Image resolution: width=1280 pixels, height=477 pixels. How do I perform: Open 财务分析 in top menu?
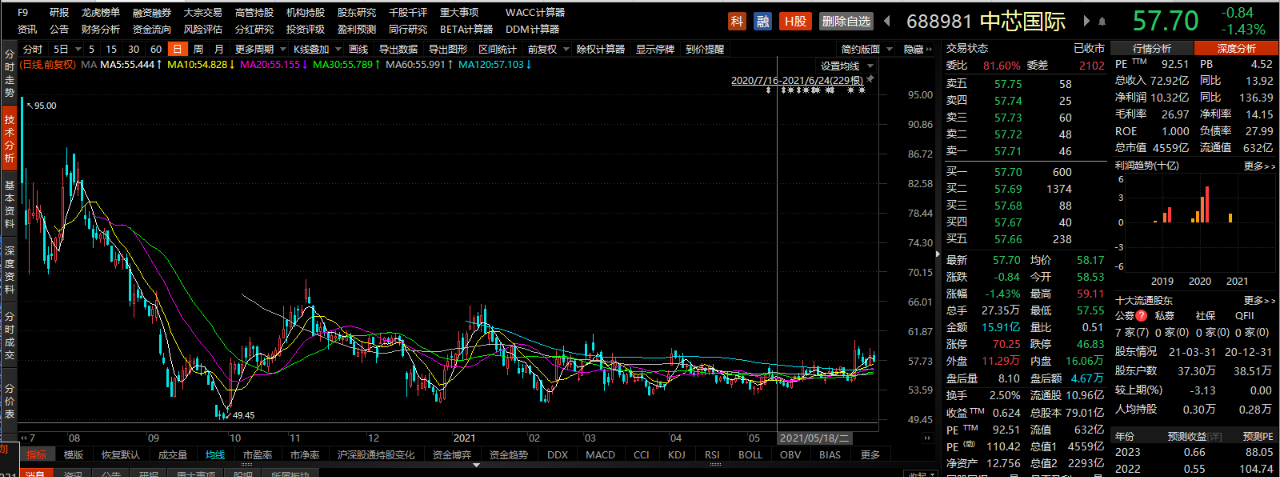click(x=101, y=29)
